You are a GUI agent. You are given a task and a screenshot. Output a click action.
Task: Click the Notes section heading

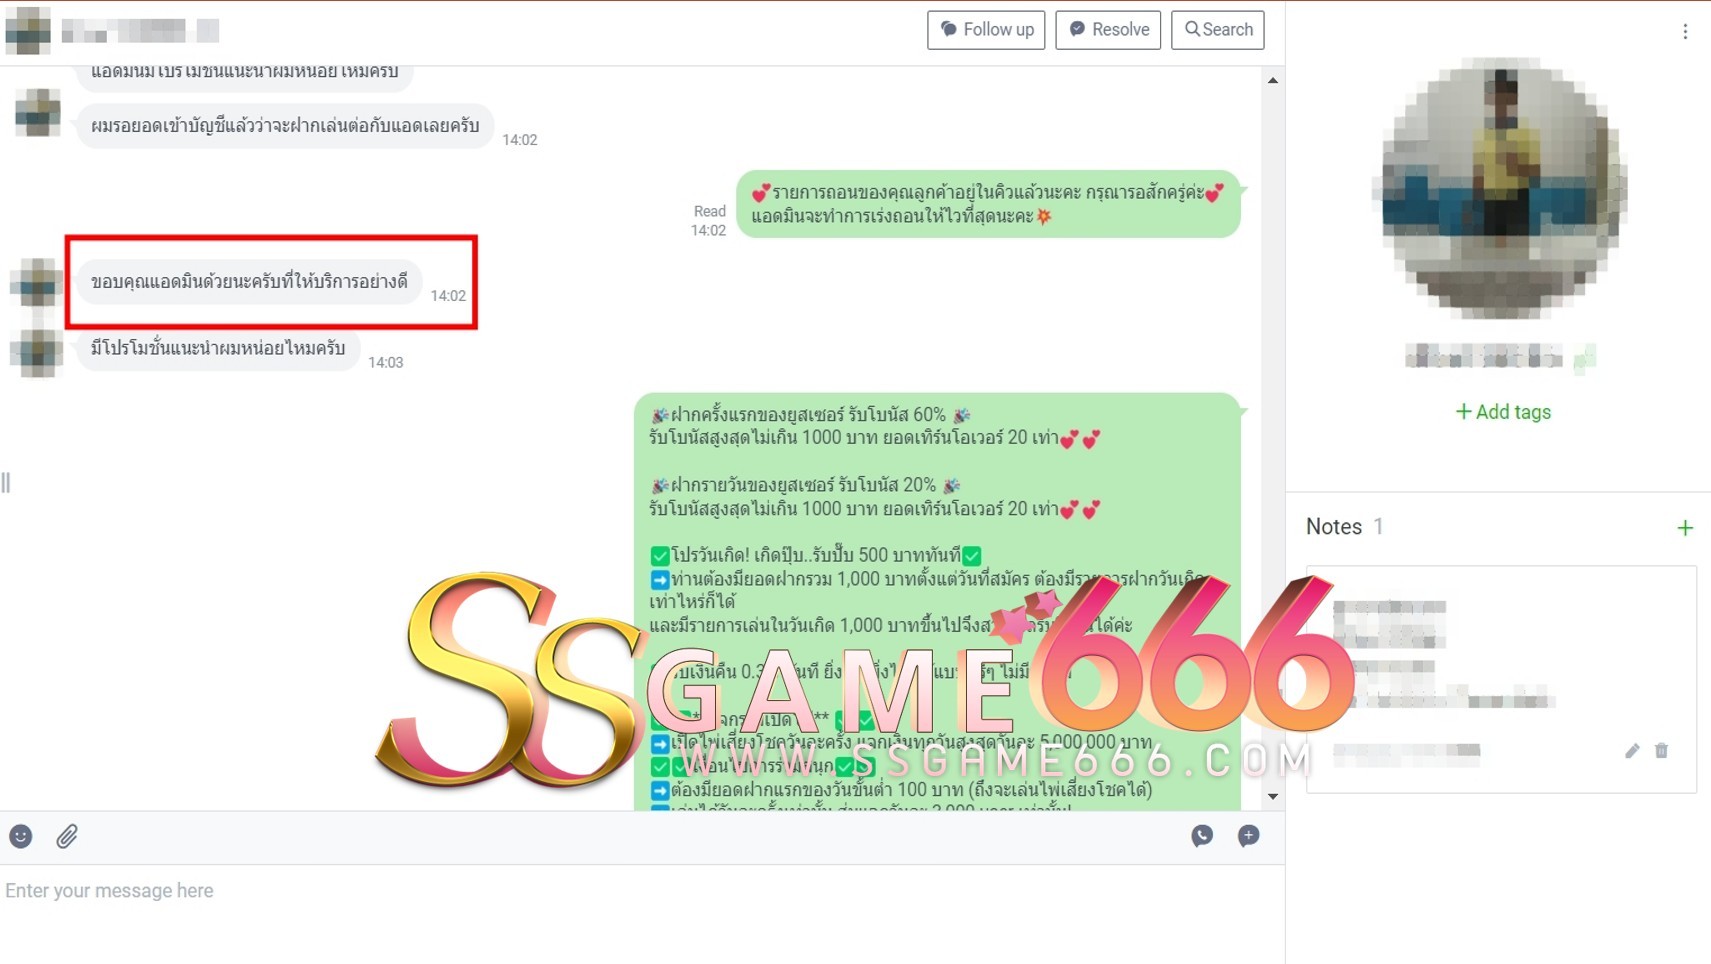pos(1334,527)
